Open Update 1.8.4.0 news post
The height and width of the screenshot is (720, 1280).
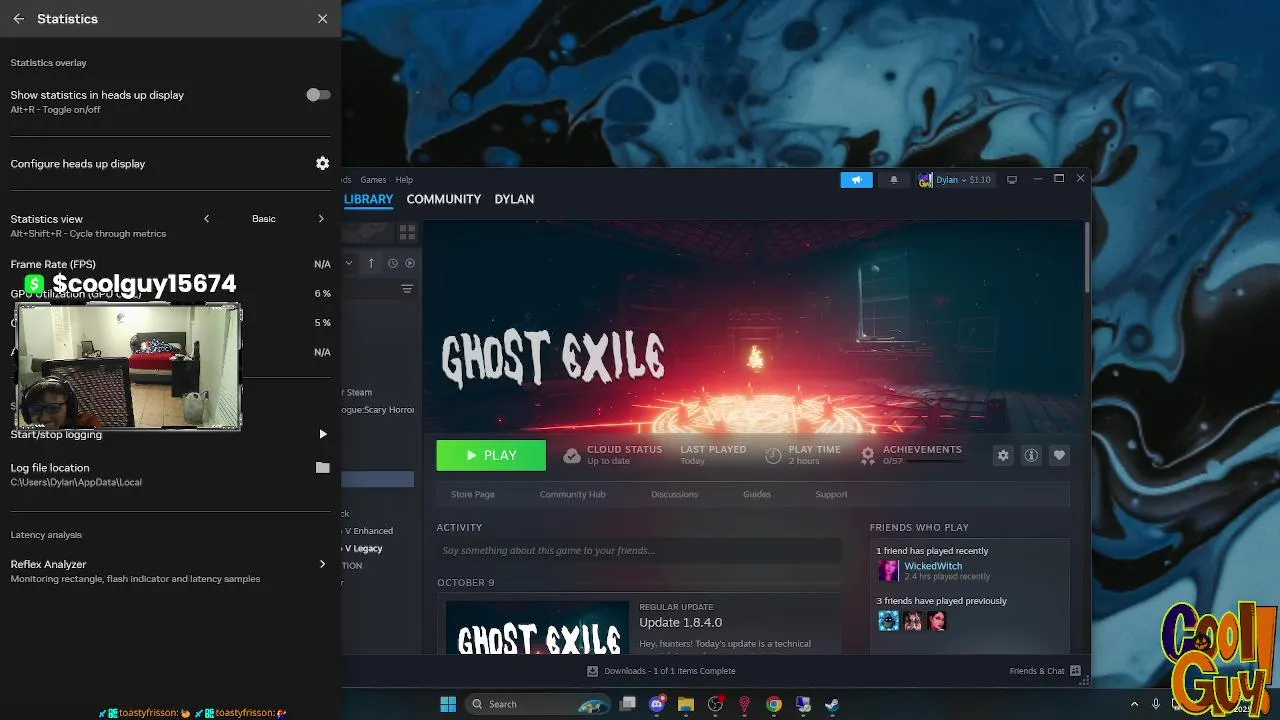[680, 623]
